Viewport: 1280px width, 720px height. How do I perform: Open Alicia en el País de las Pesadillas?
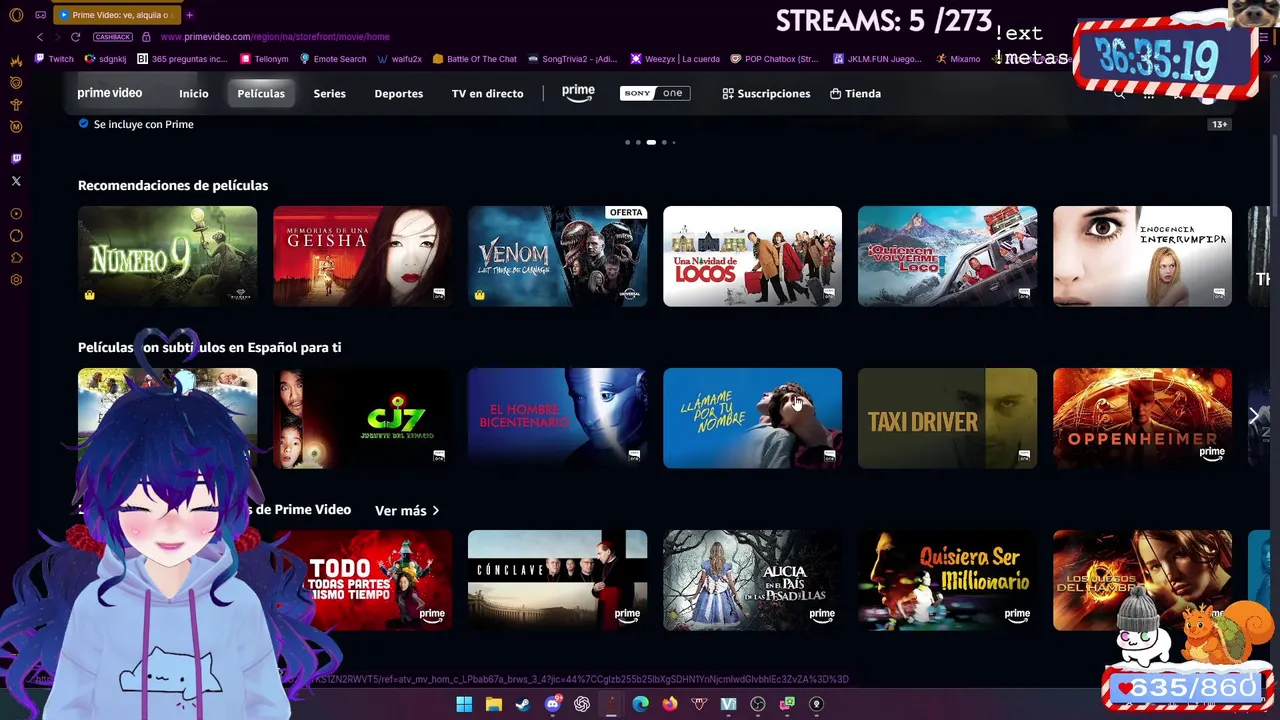[752, 580]
